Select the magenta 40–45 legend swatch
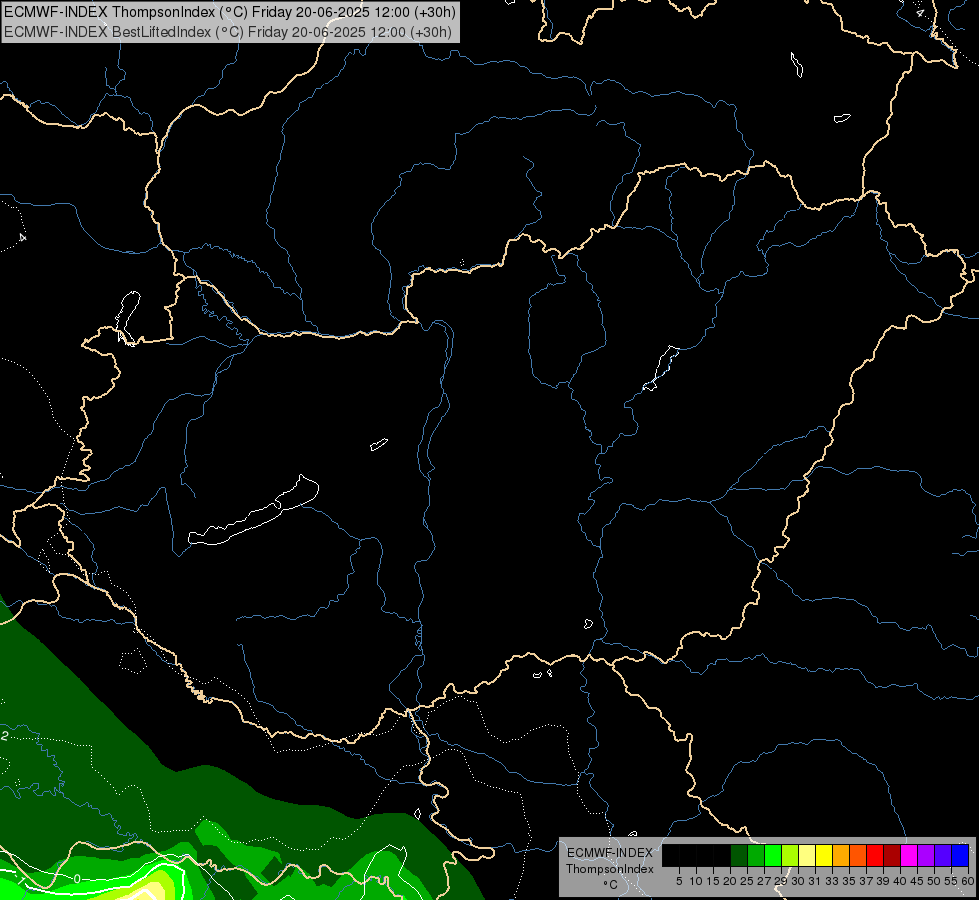The width and height of the screenshot is (979, 900). click(x=908, y=855)
